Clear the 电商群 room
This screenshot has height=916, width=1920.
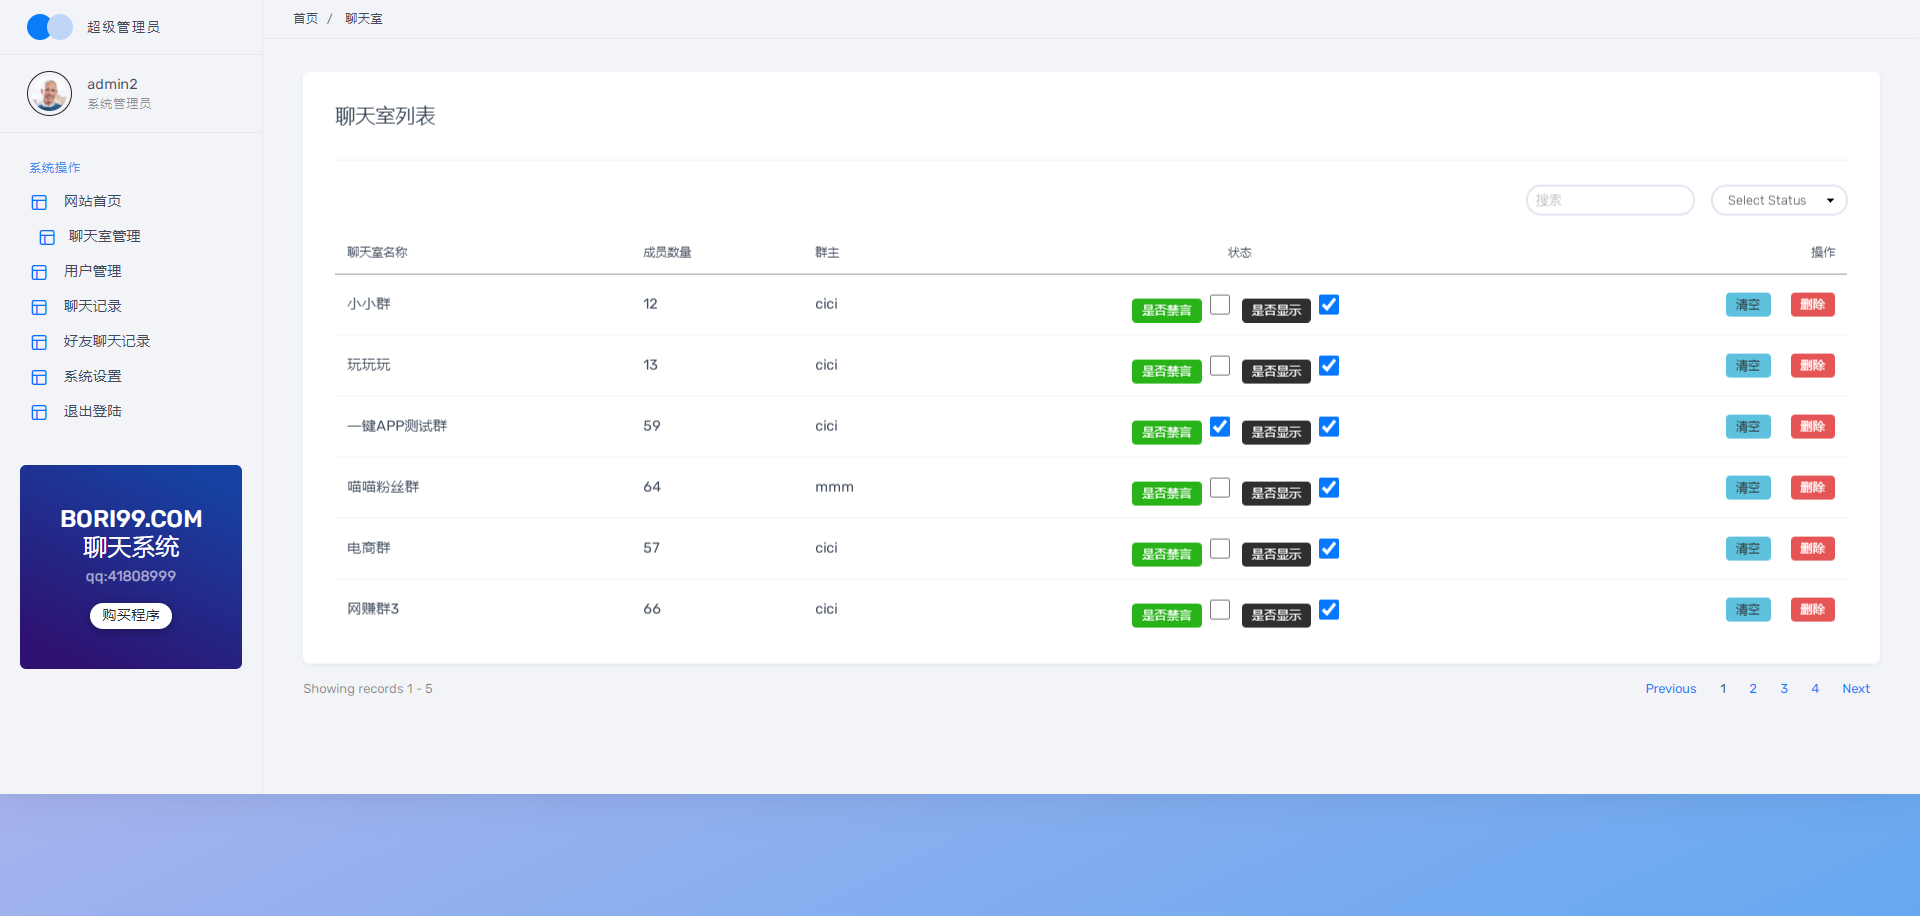pyautogui.click(x=1748, y=549)
